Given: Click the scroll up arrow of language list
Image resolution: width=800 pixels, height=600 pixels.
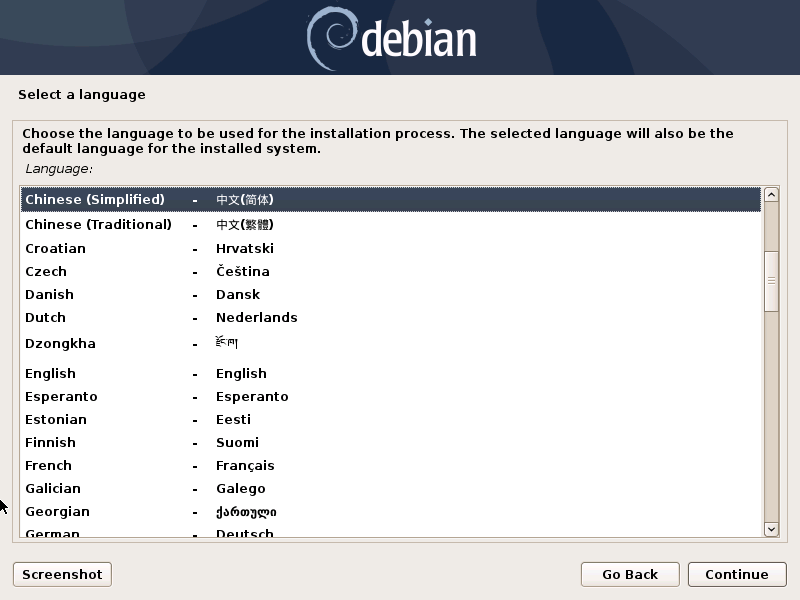Looking at the screenshot, I should click(771, 194).
